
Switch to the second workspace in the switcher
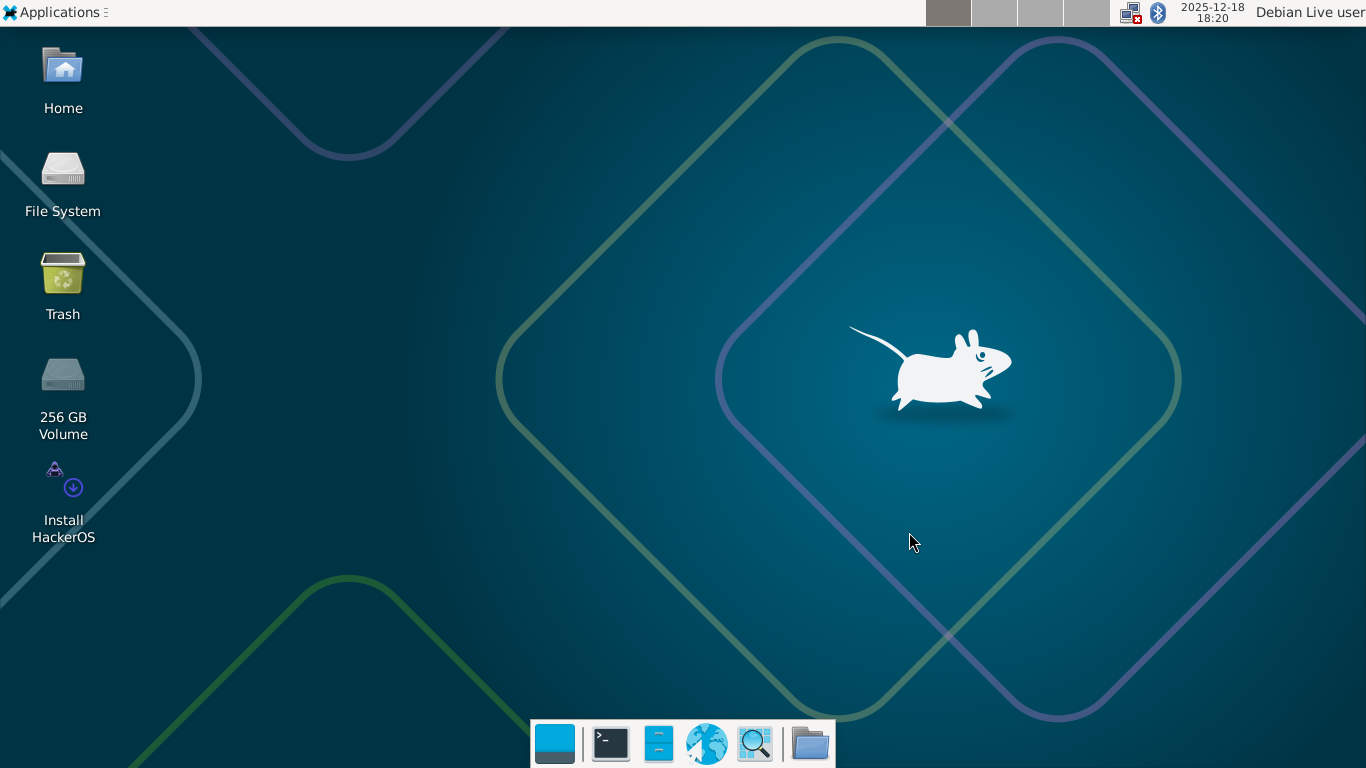click(x=994, y=13)
